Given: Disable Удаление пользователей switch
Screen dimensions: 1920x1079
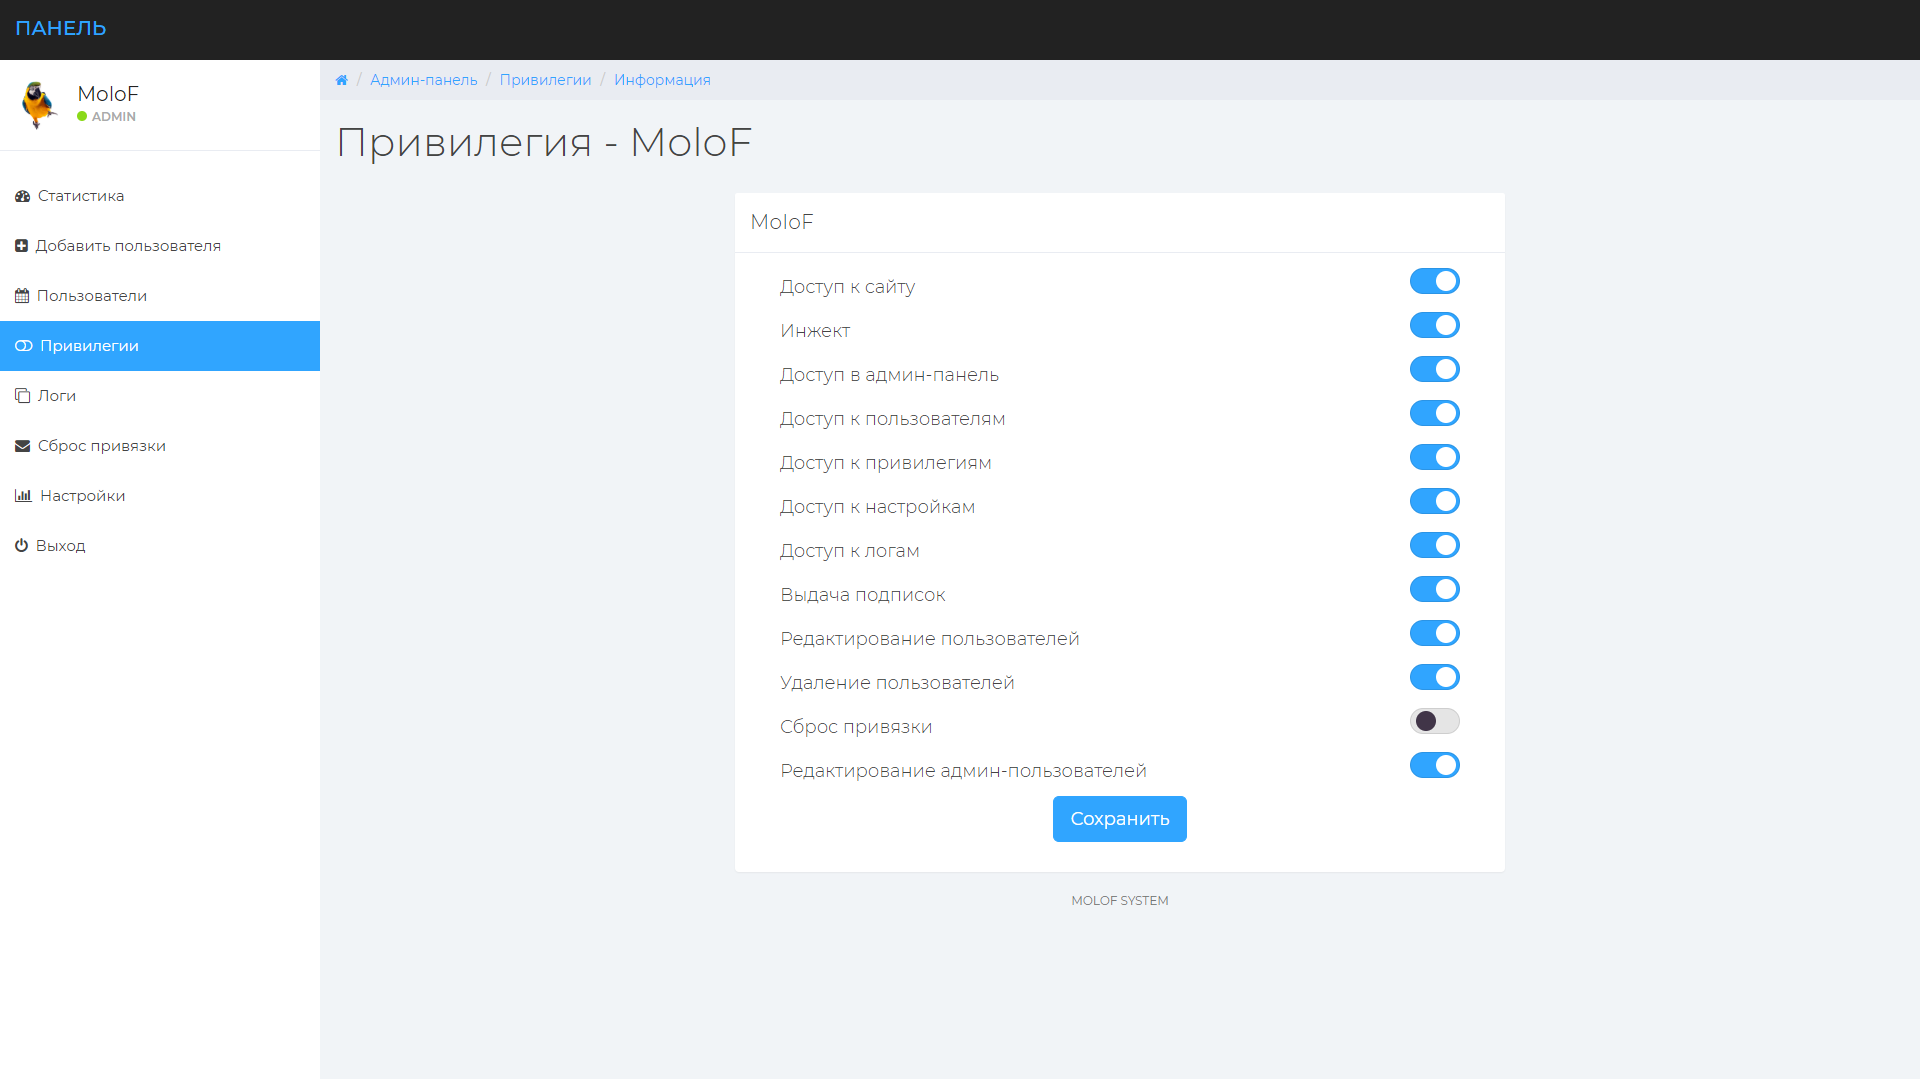Looking at the screenshot, I should click(x=1435, y=677).
